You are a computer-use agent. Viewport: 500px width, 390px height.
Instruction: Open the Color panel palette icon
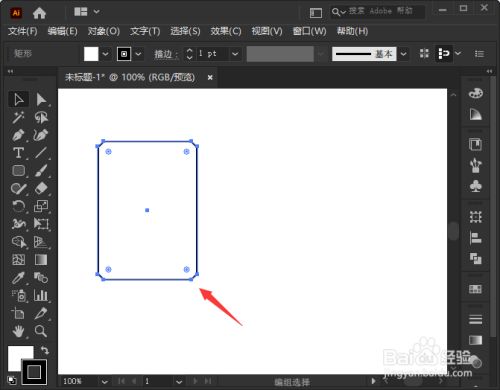click(x=475, y=93)
